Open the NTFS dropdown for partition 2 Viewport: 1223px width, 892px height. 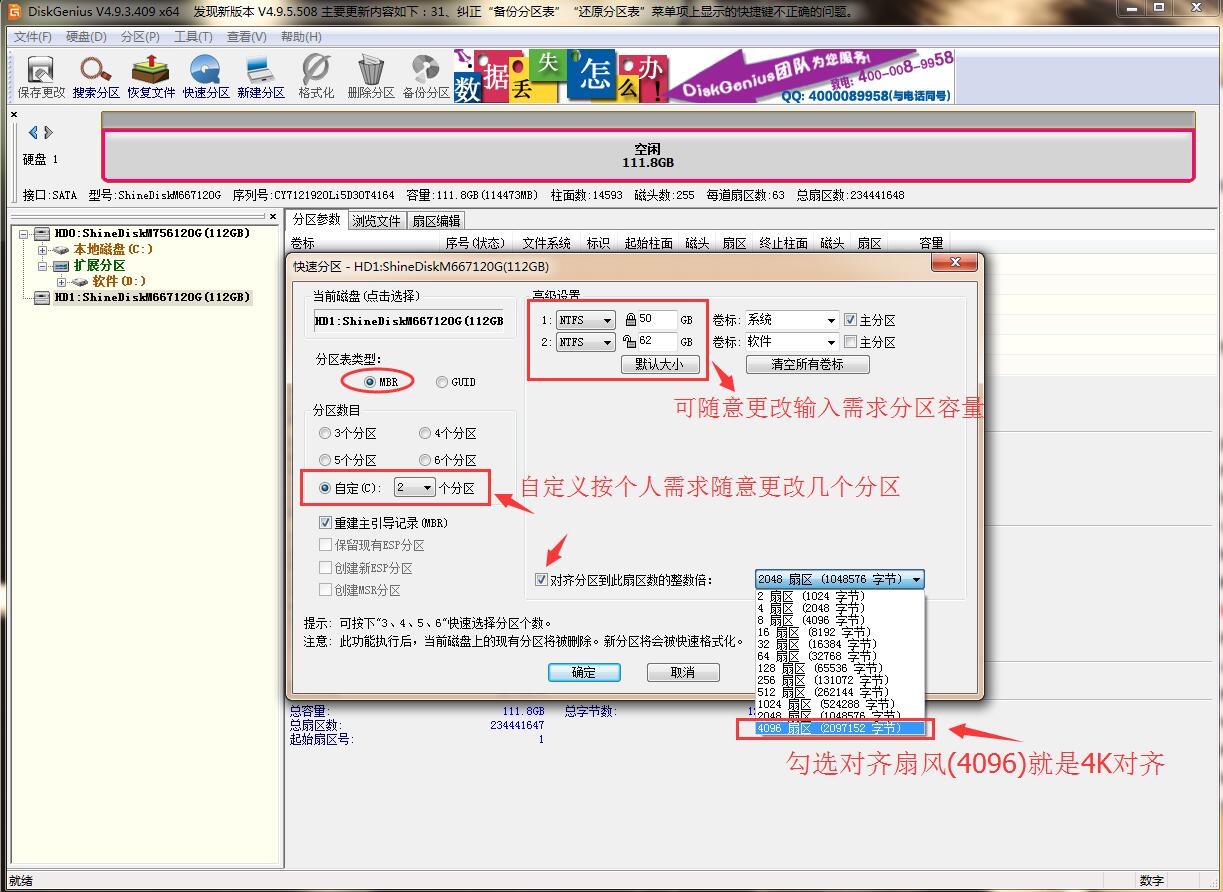[585, 342]
